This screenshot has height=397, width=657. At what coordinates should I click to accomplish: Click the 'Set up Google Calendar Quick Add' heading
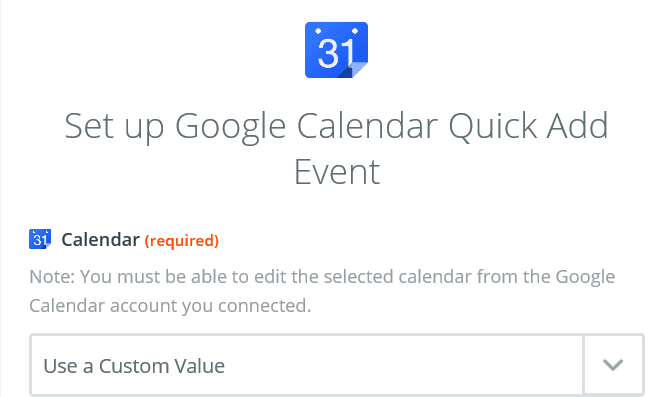click(336, 126)
